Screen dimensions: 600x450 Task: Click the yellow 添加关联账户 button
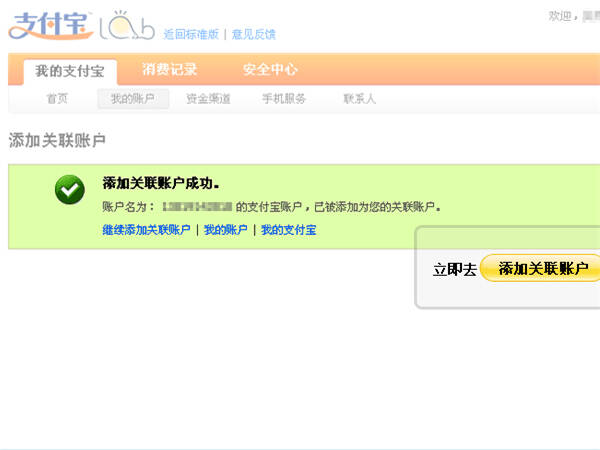click(540, 268)
